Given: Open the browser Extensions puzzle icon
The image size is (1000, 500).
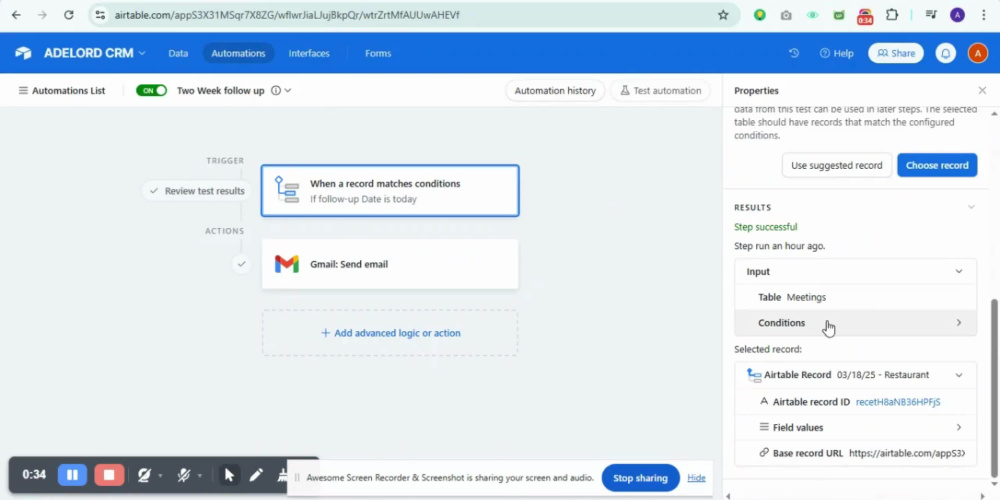Looking at the screenshot, I should (892, 15).
